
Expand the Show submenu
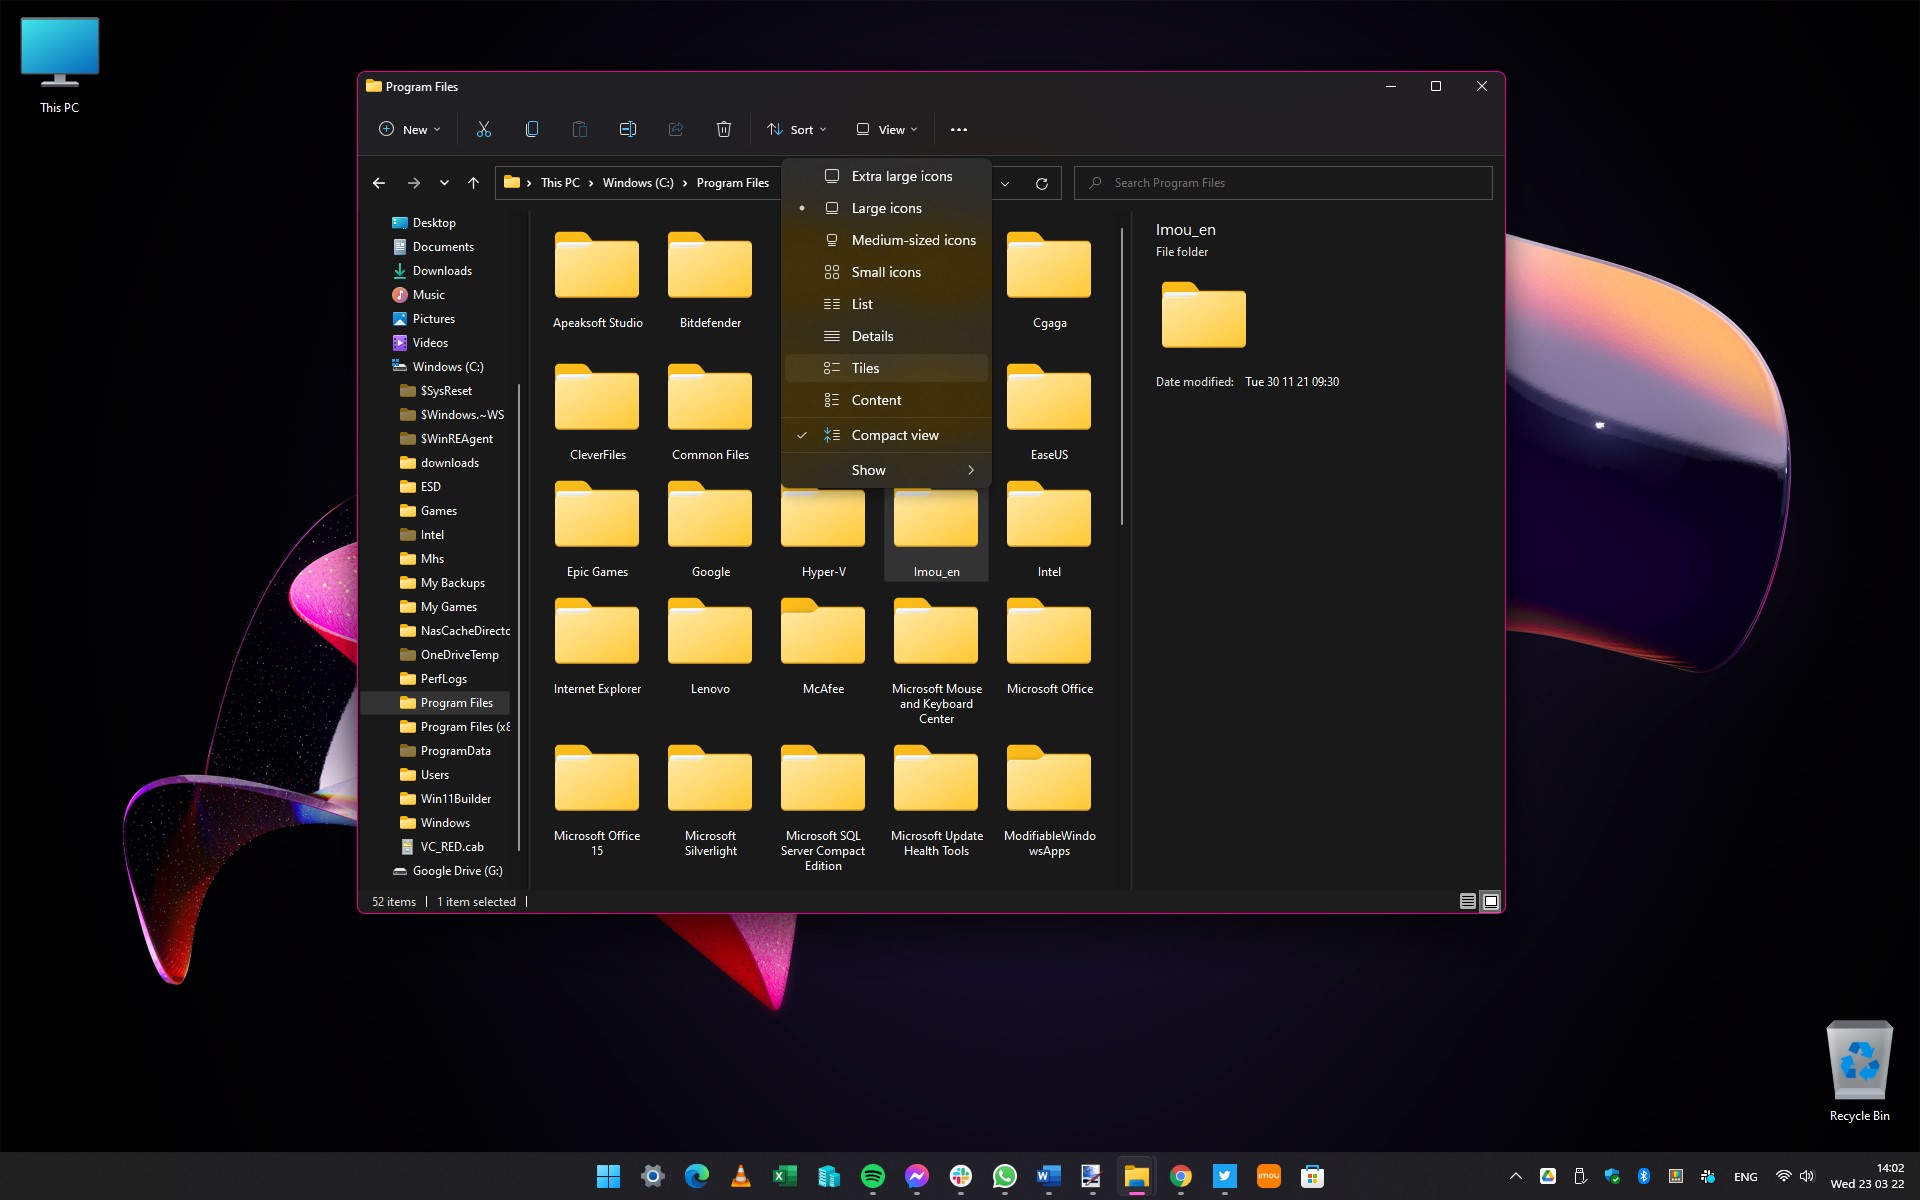coord(884,469)
